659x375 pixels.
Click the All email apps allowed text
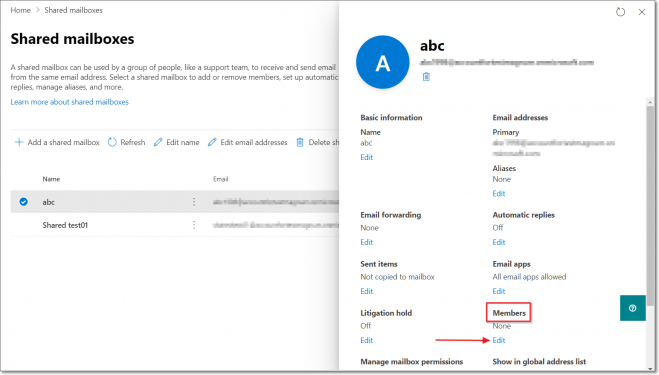529,277
